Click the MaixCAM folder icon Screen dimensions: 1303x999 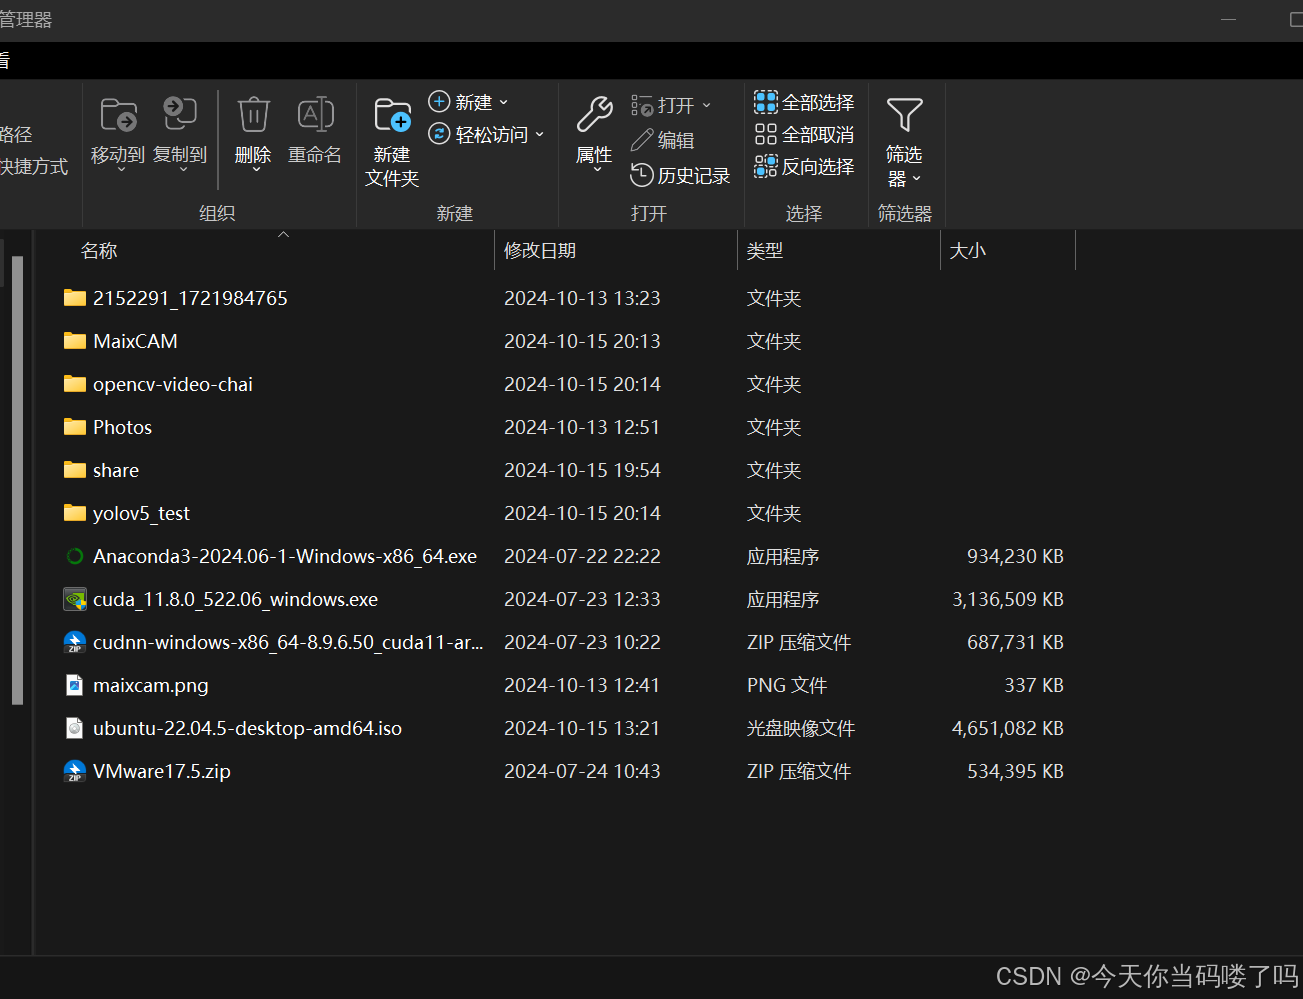click(x=75, y=341)
